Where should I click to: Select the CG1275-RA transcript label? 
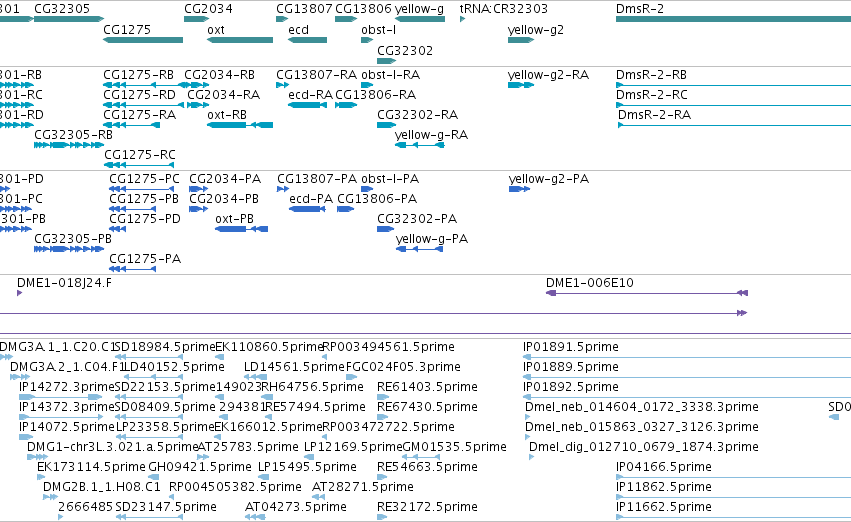pyautogui.click(x=139, y=114)
